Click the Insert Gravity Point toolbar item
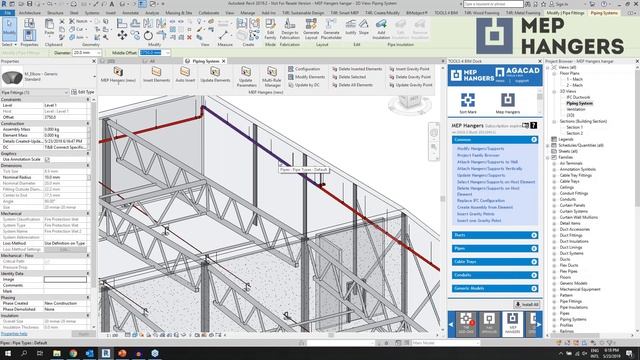Screen dimensions: 640x360 point(409,69)
